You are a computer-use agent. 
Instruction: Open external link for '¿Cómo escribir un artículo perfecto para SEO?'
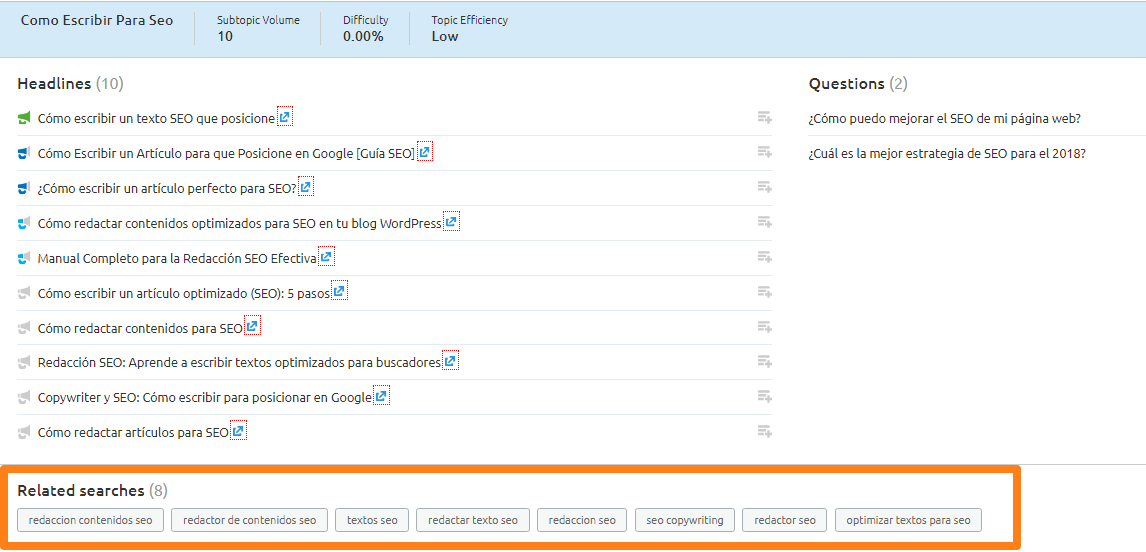306,187
